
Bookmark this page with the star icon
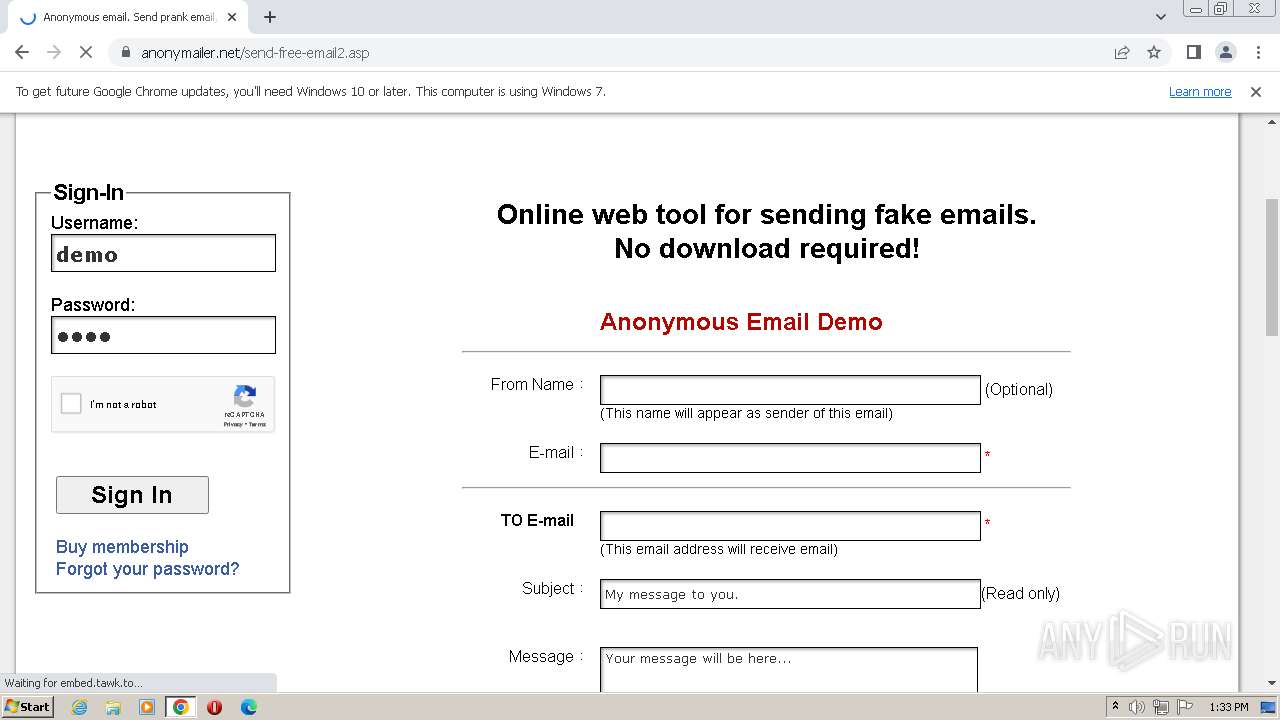point(1154,52)
